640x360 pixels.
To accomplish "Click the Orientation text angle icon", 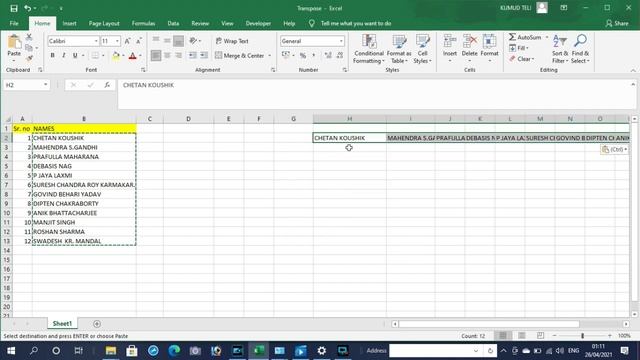I will click(x=194, y=40).
